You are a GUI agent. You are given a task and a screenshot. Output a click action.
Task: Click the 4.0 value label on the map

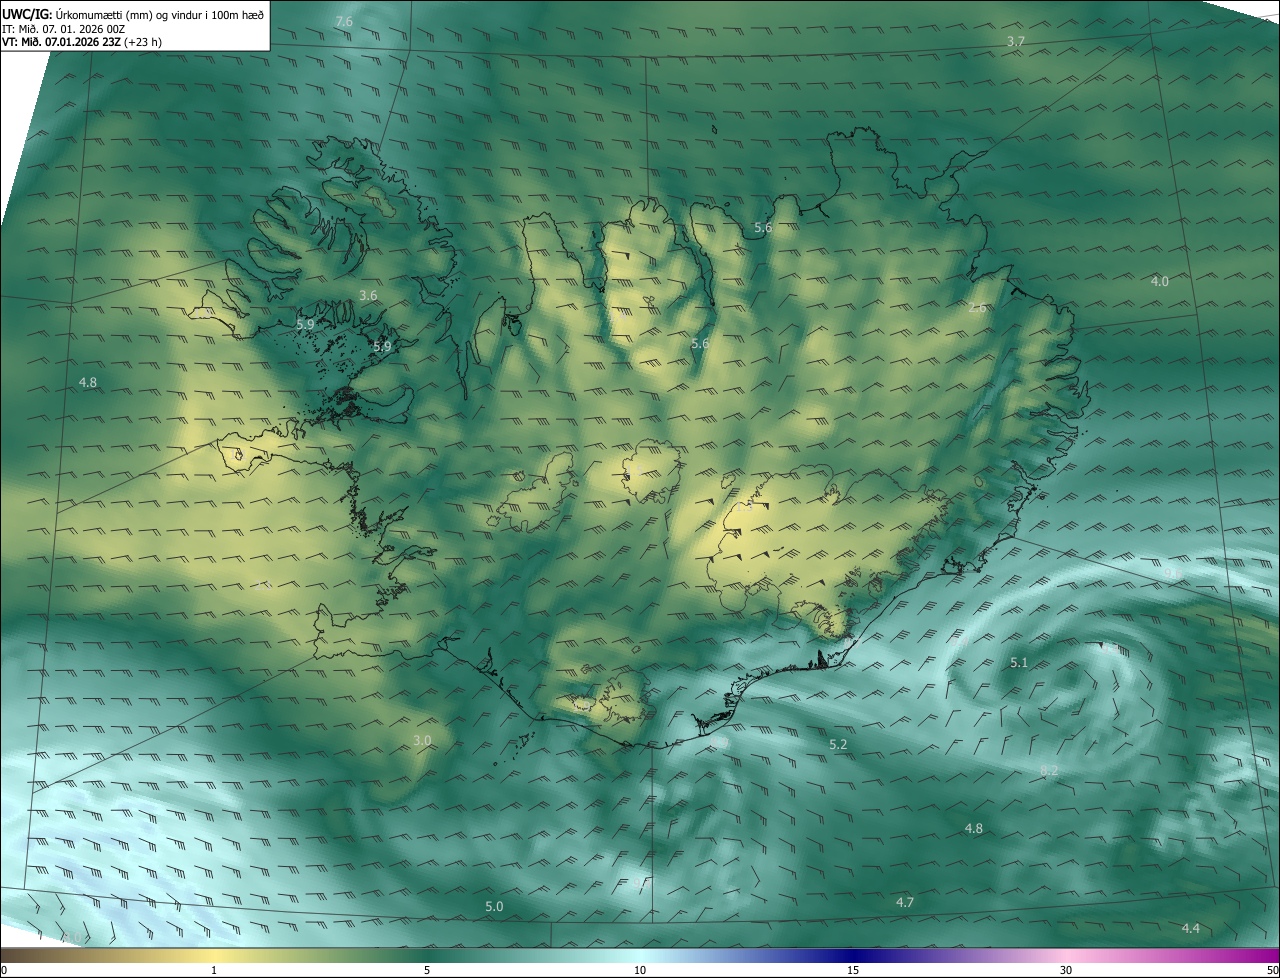(x=1159, y=282)
